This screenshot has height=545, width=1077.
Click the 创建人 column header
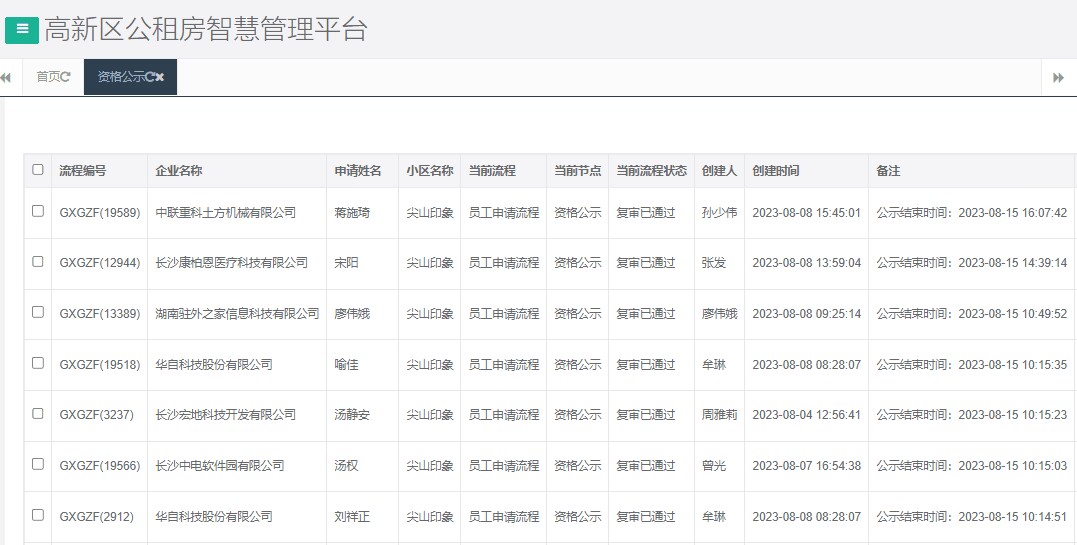pos(719,170)
